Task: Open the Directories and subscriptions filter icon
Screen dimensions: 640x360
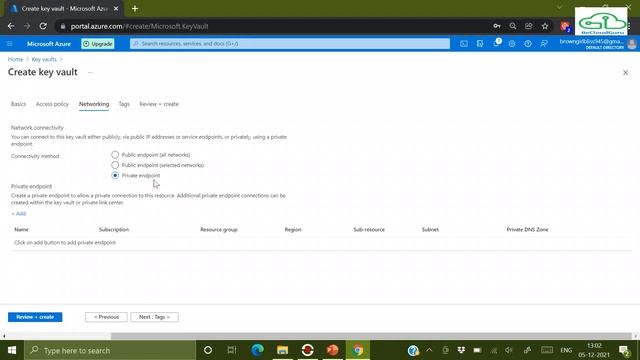Action: coord(480,44)
